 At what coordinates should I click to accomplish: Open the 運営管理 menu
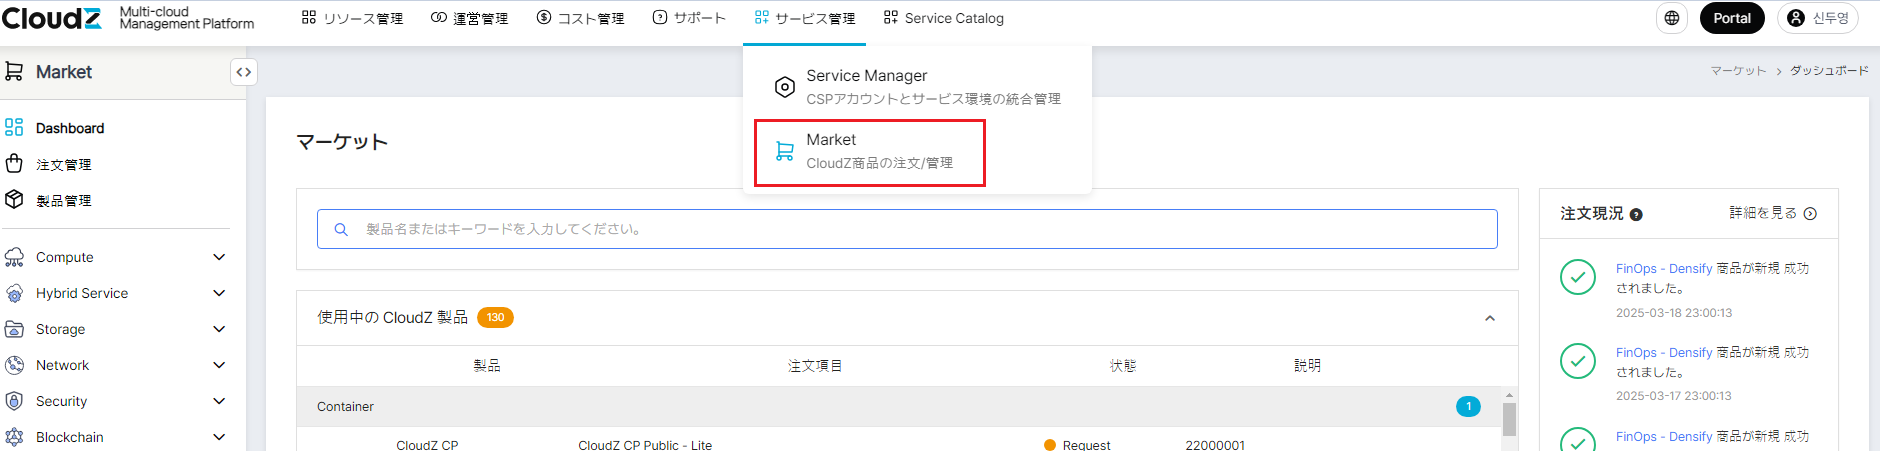click(x=469, y=18)
